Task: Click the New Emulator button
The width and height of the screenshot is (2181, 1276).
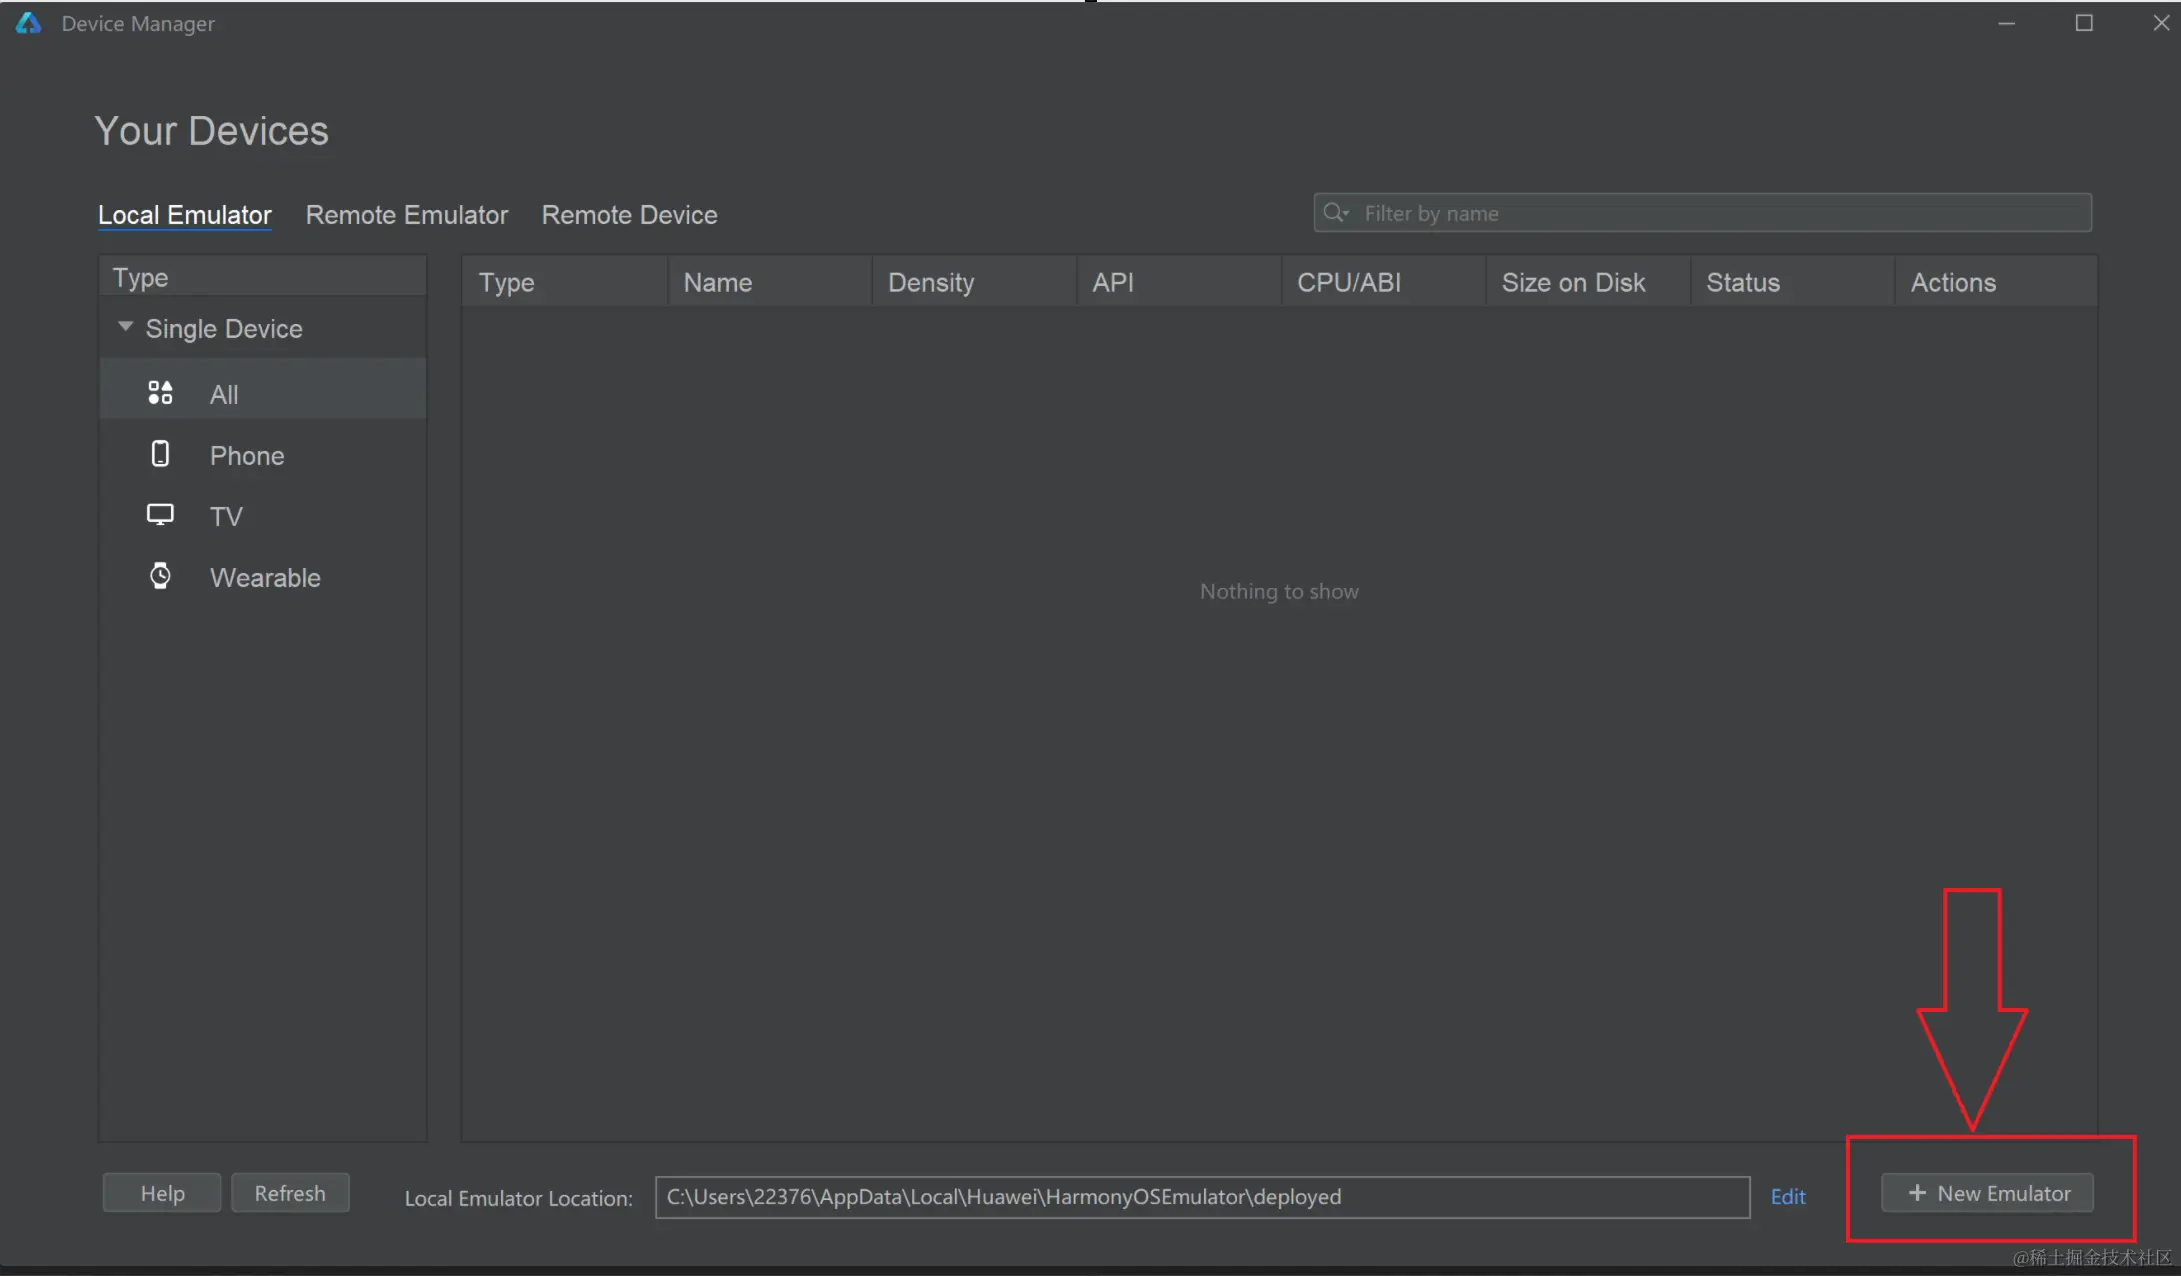Action: pos(1987,1193)
